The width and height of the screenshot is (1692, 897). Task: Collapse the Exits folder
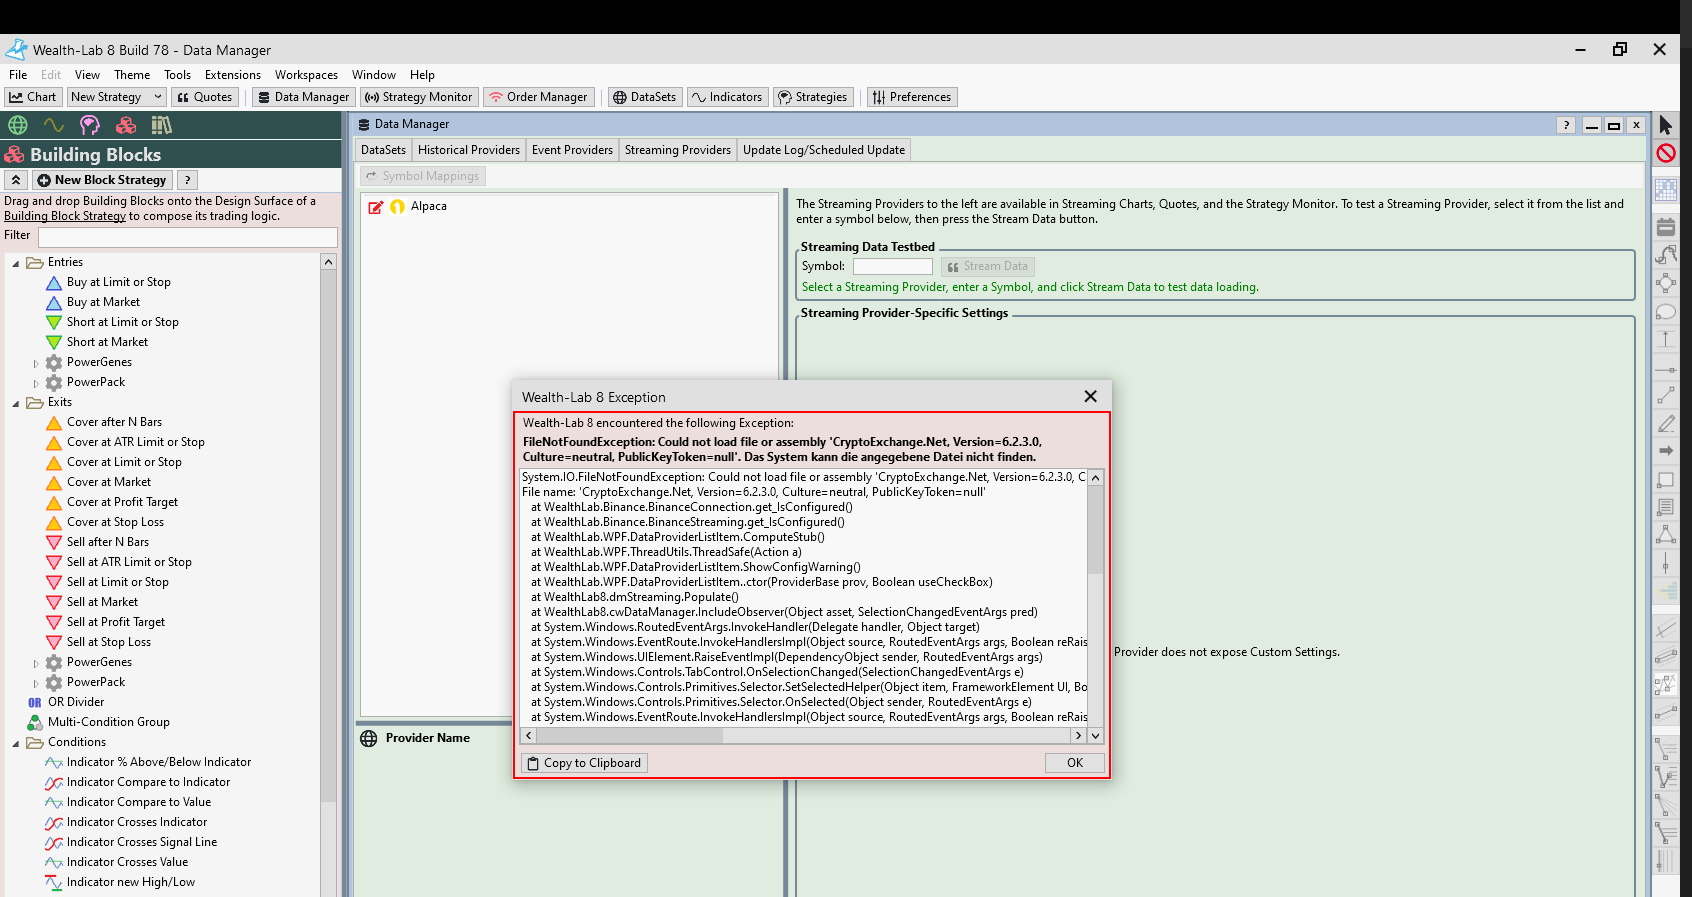[16, 403]
